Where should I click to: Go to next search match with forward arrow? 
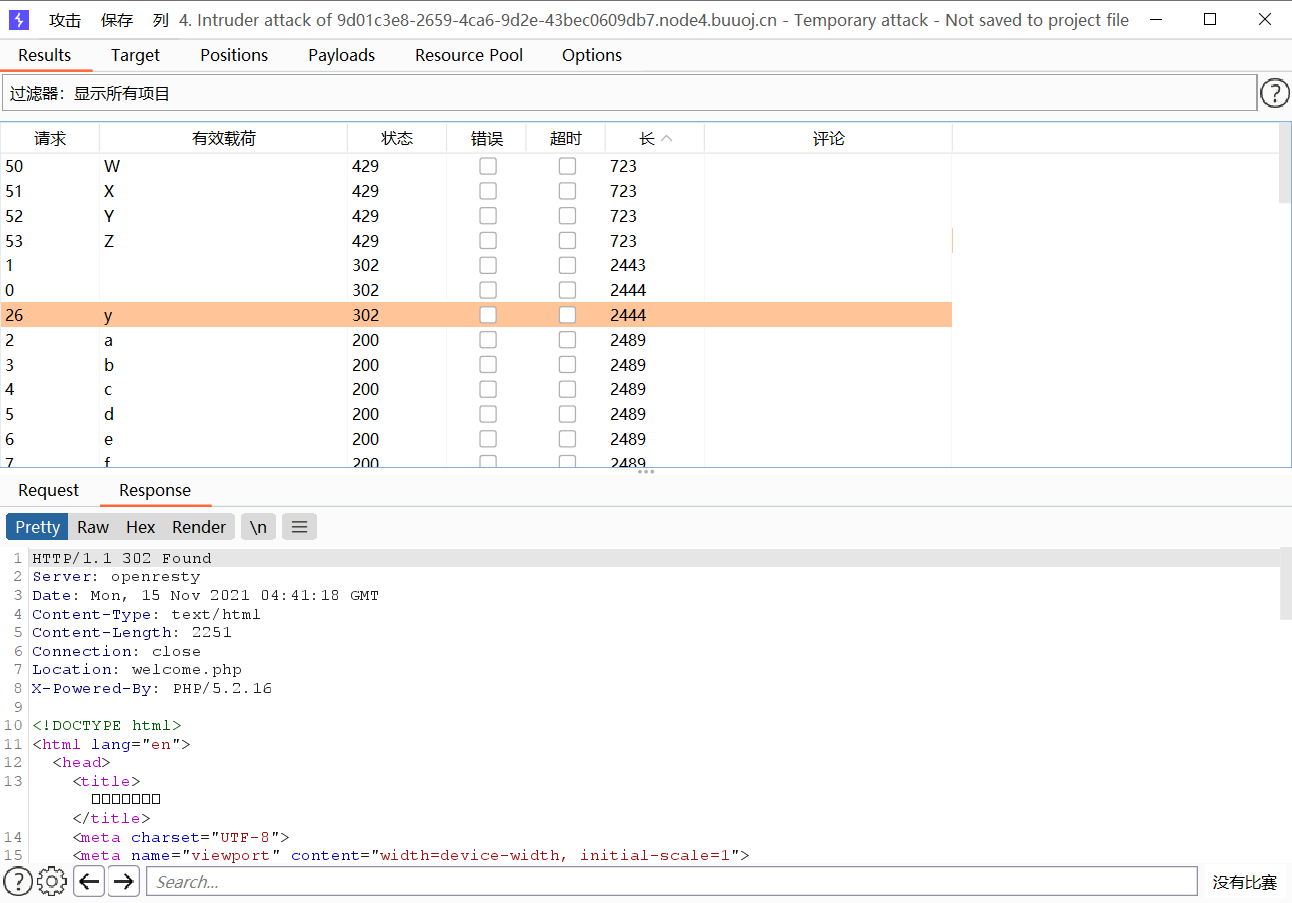pos(124,881)
